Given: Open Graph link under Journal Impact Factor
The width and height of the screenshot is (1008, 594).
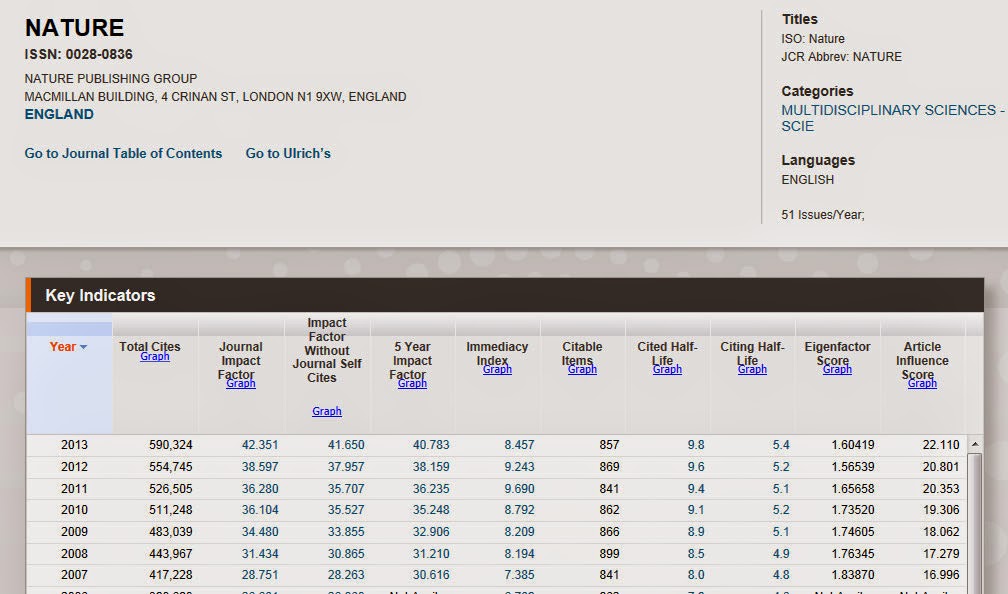Looking at the screenshot, I should (241, 383).
